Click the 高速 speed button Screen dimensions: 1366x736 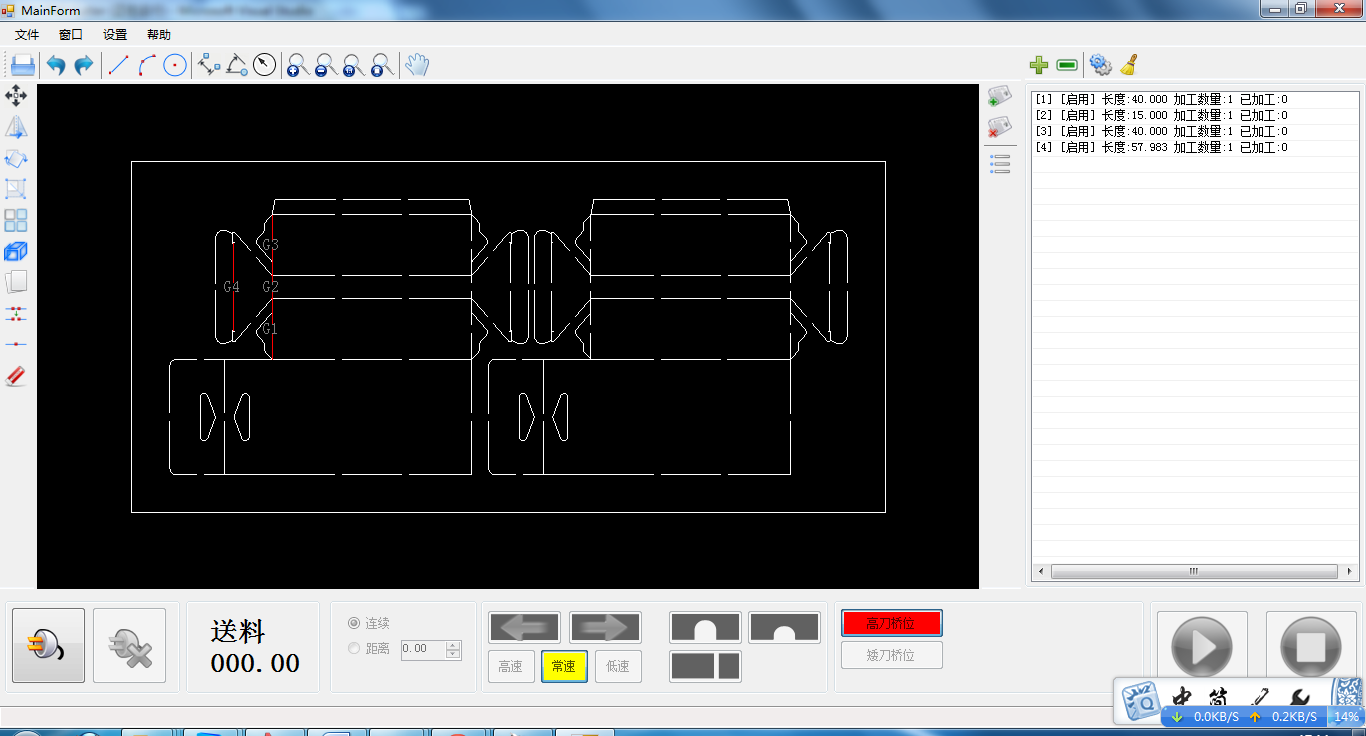tap(511, 666)
